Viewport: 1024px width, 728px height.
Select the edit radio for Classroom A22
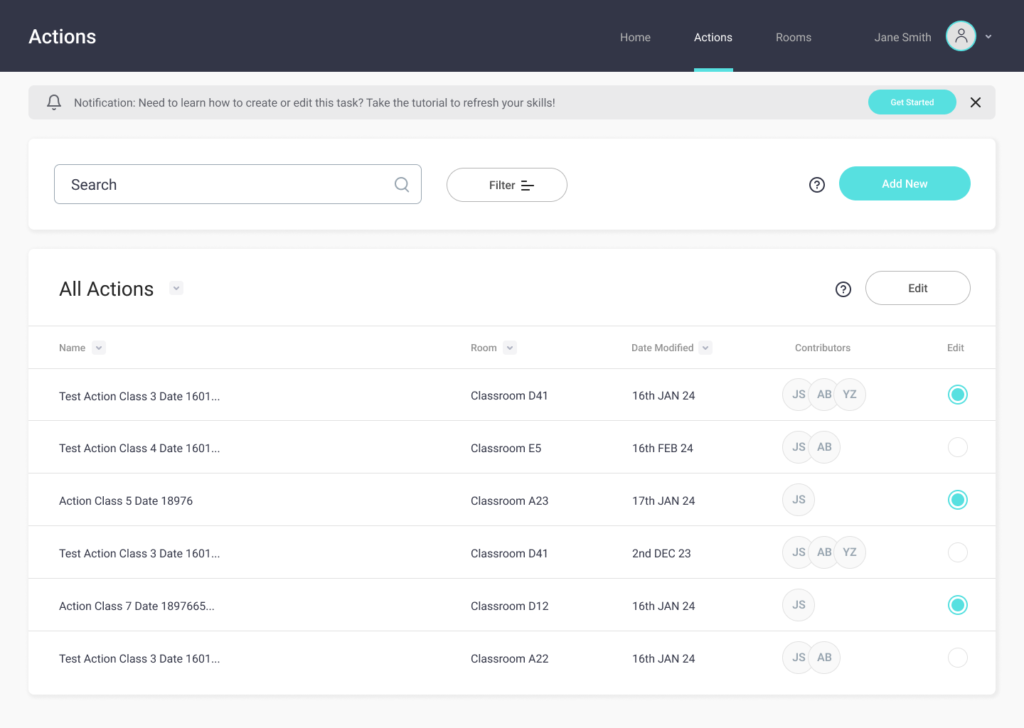pyautogui.click(x=957, y=658)
